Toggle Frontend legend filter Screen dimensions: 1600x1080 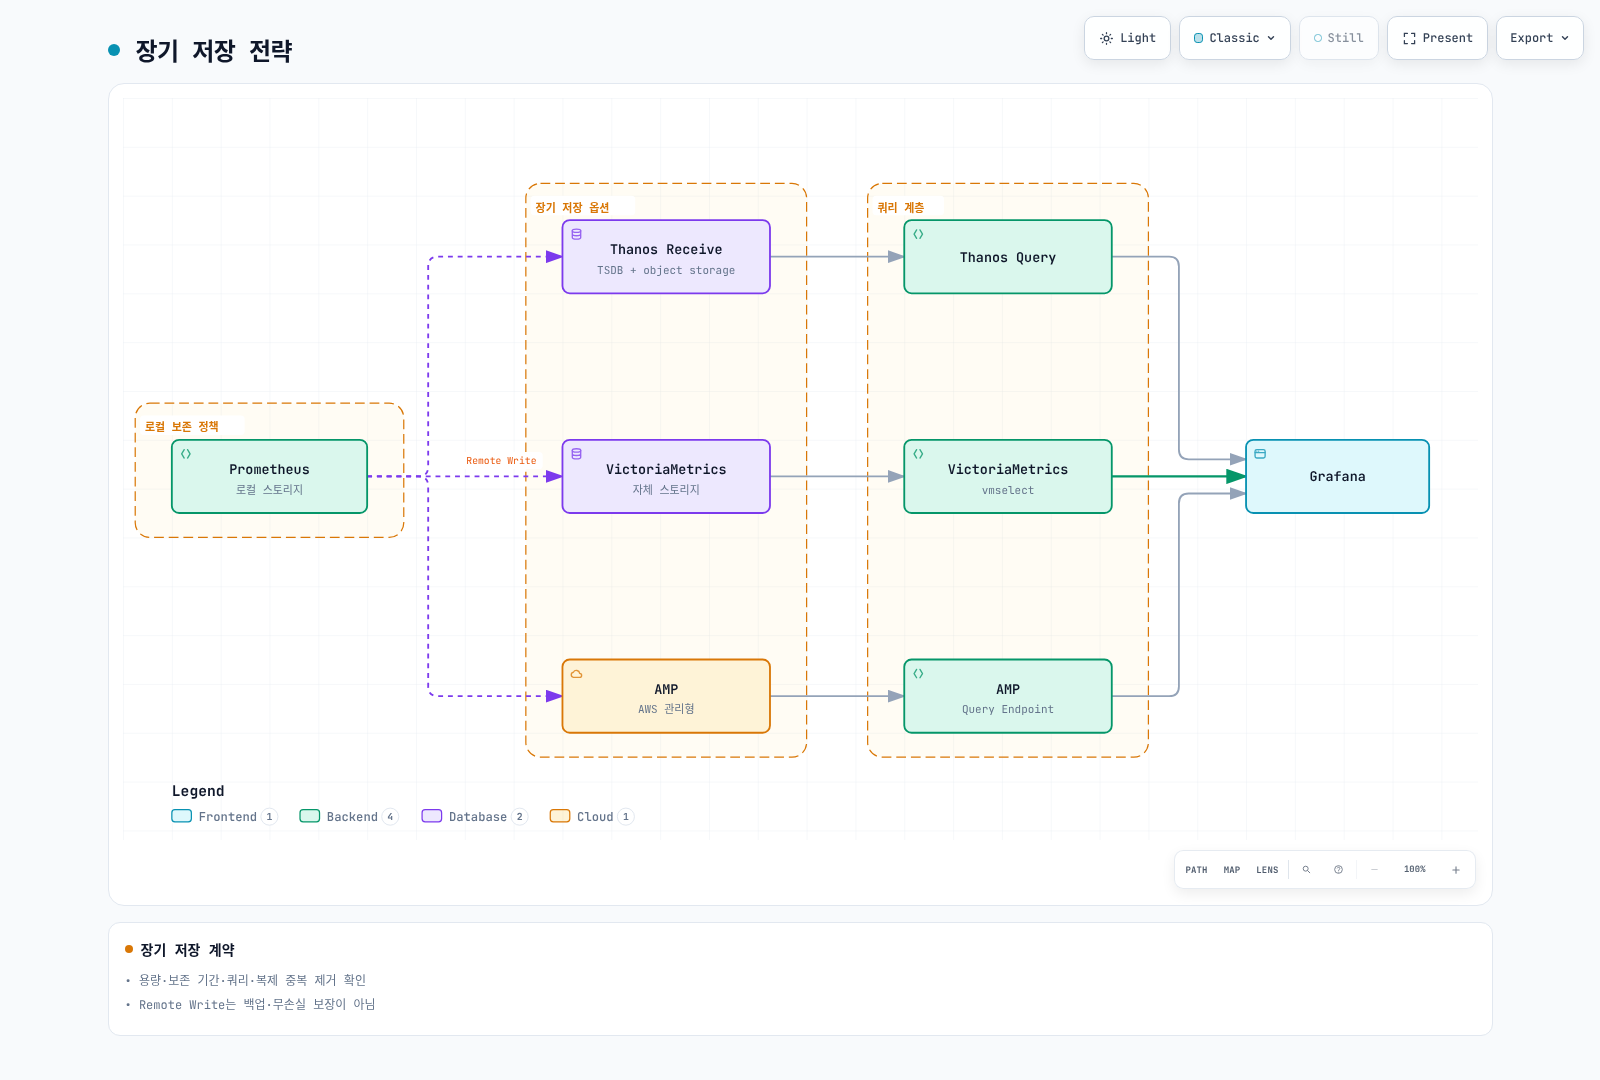224,817
